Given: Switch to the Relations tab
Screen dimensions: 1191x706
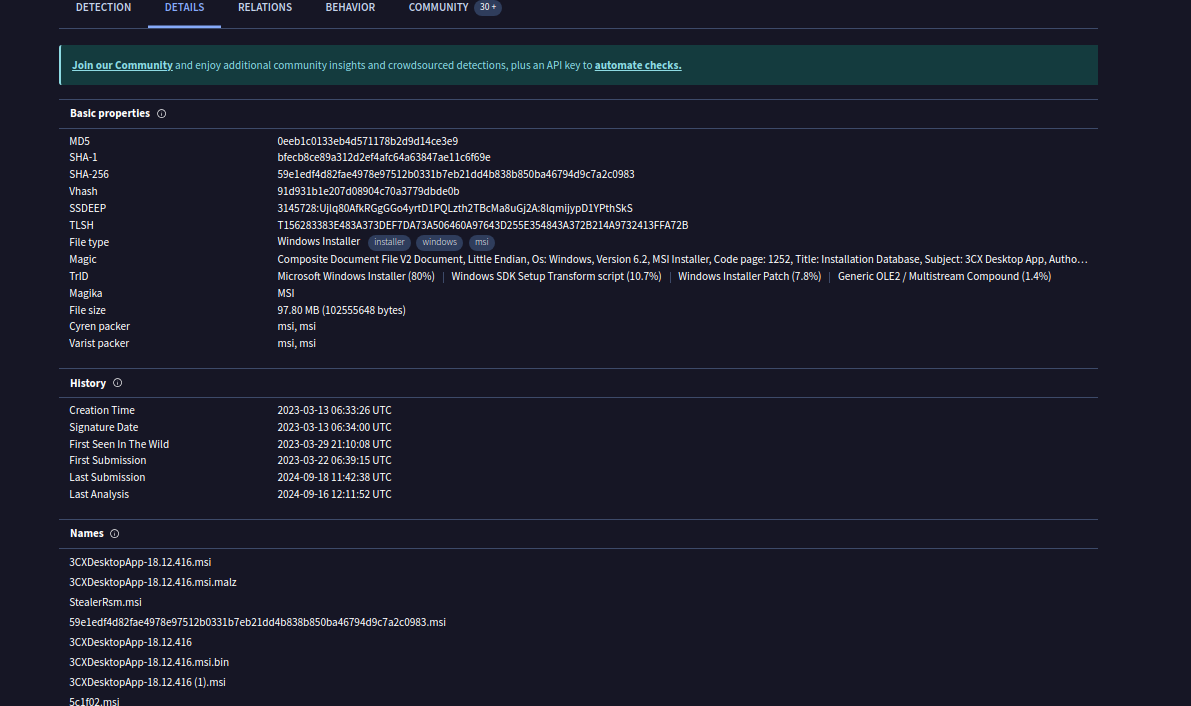Looking at the screenshot, I should [265, 8].
